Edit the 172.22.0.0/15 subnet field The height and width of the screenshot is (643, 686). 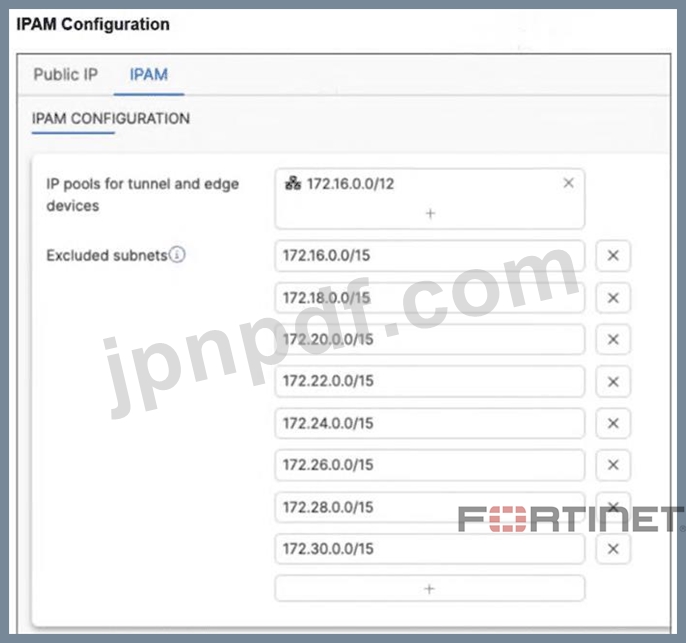coord(430,381)
